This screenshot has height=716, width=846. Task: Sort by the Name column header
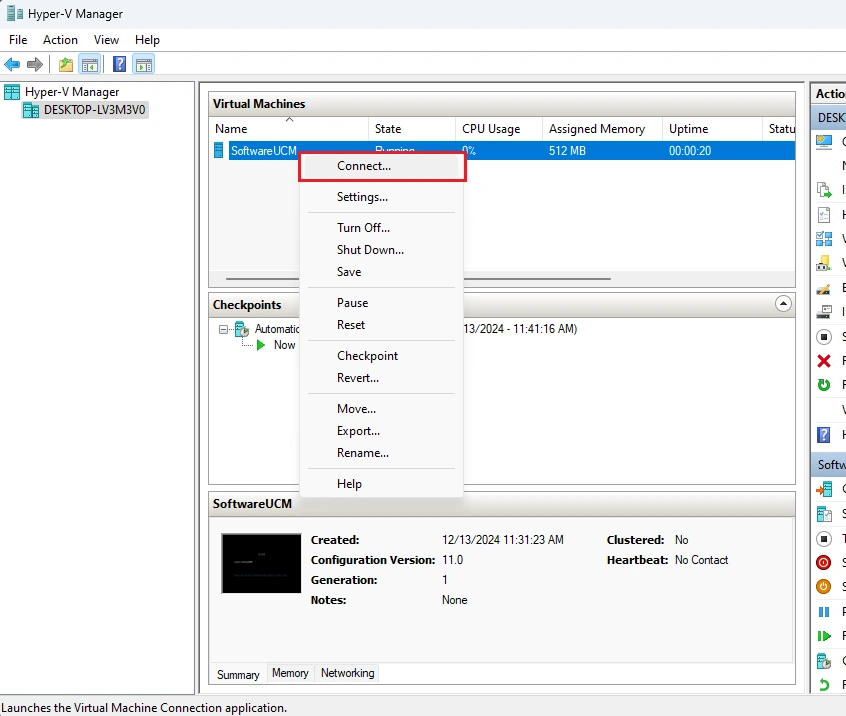[x=289, y=129]
